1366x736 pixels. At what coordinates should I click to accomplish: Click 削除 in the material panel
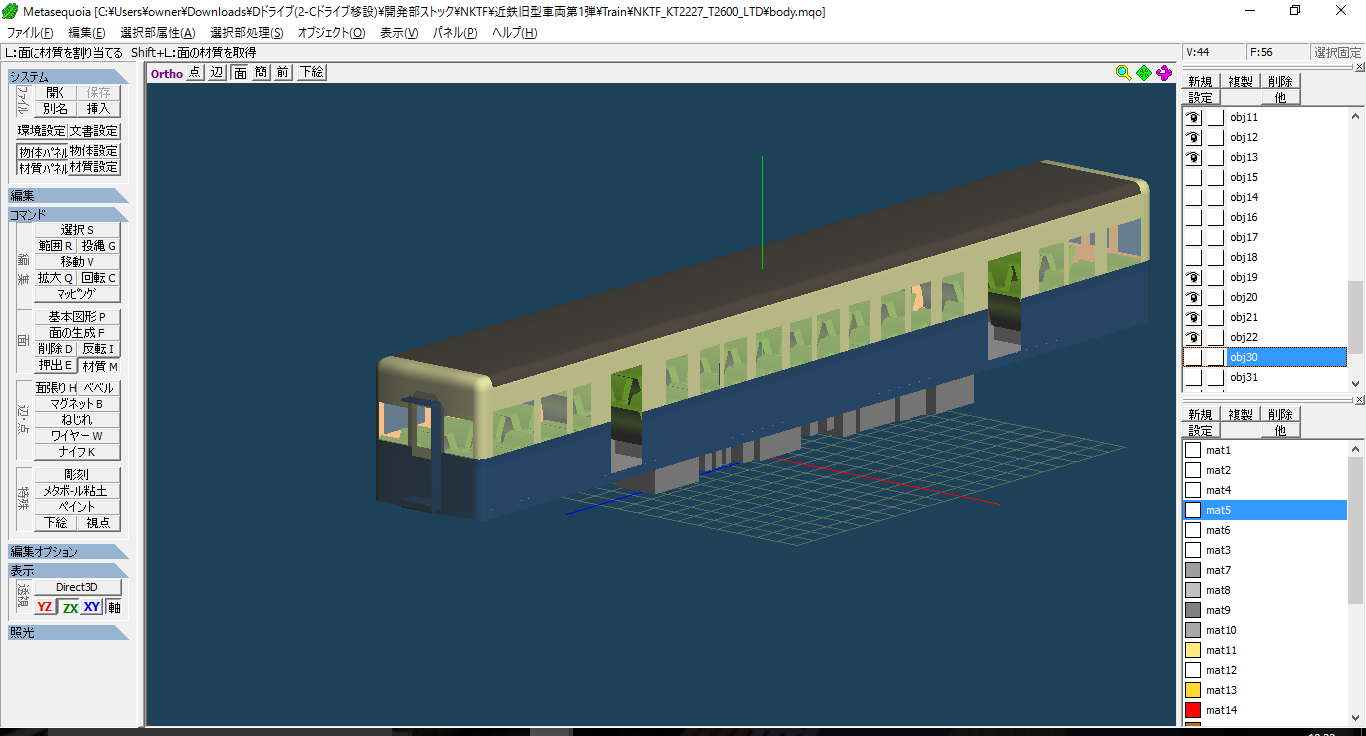tap(1280, 414)
